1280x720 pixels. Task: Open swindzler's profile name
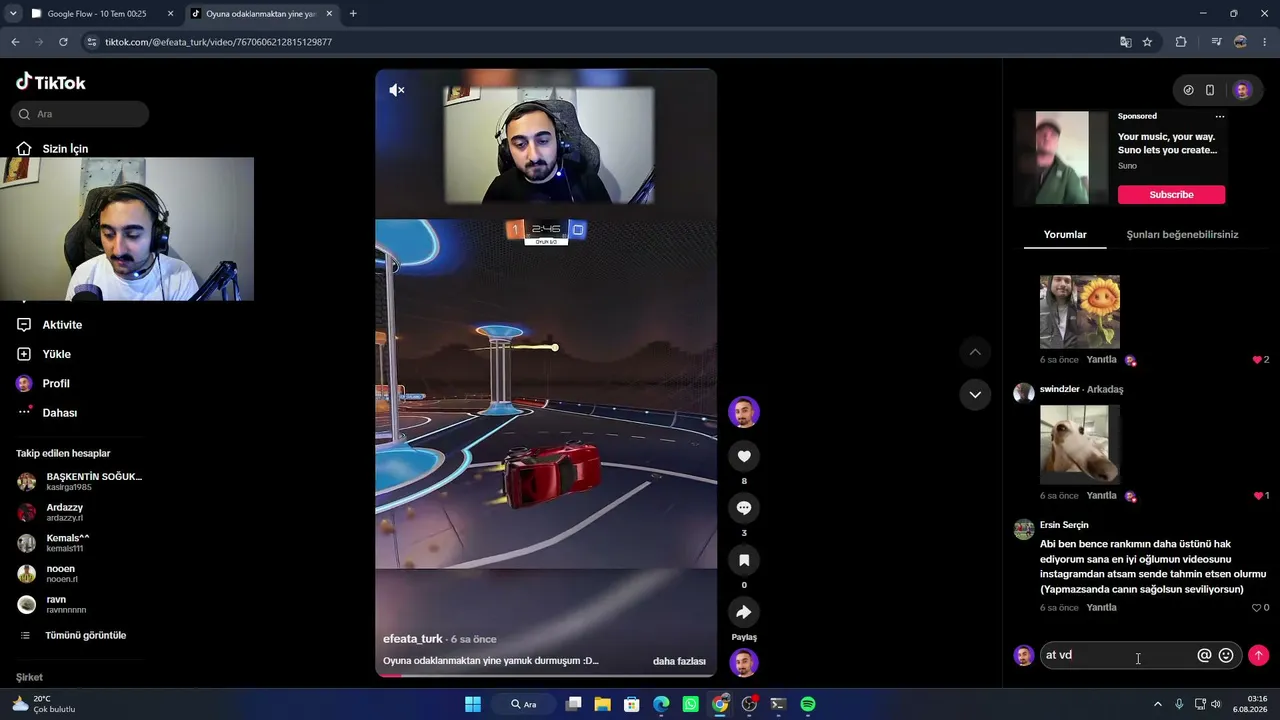point(1059,389)
